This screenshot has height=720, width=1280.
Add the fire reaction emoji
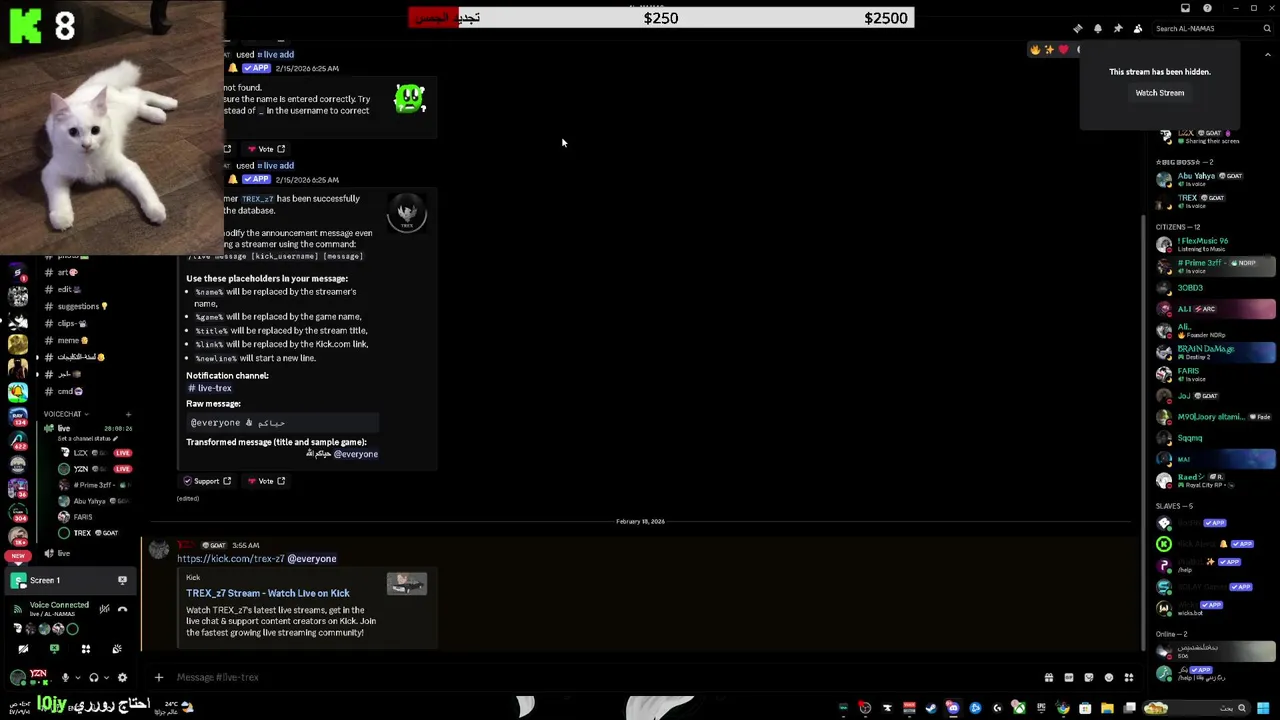(1035, 50)
